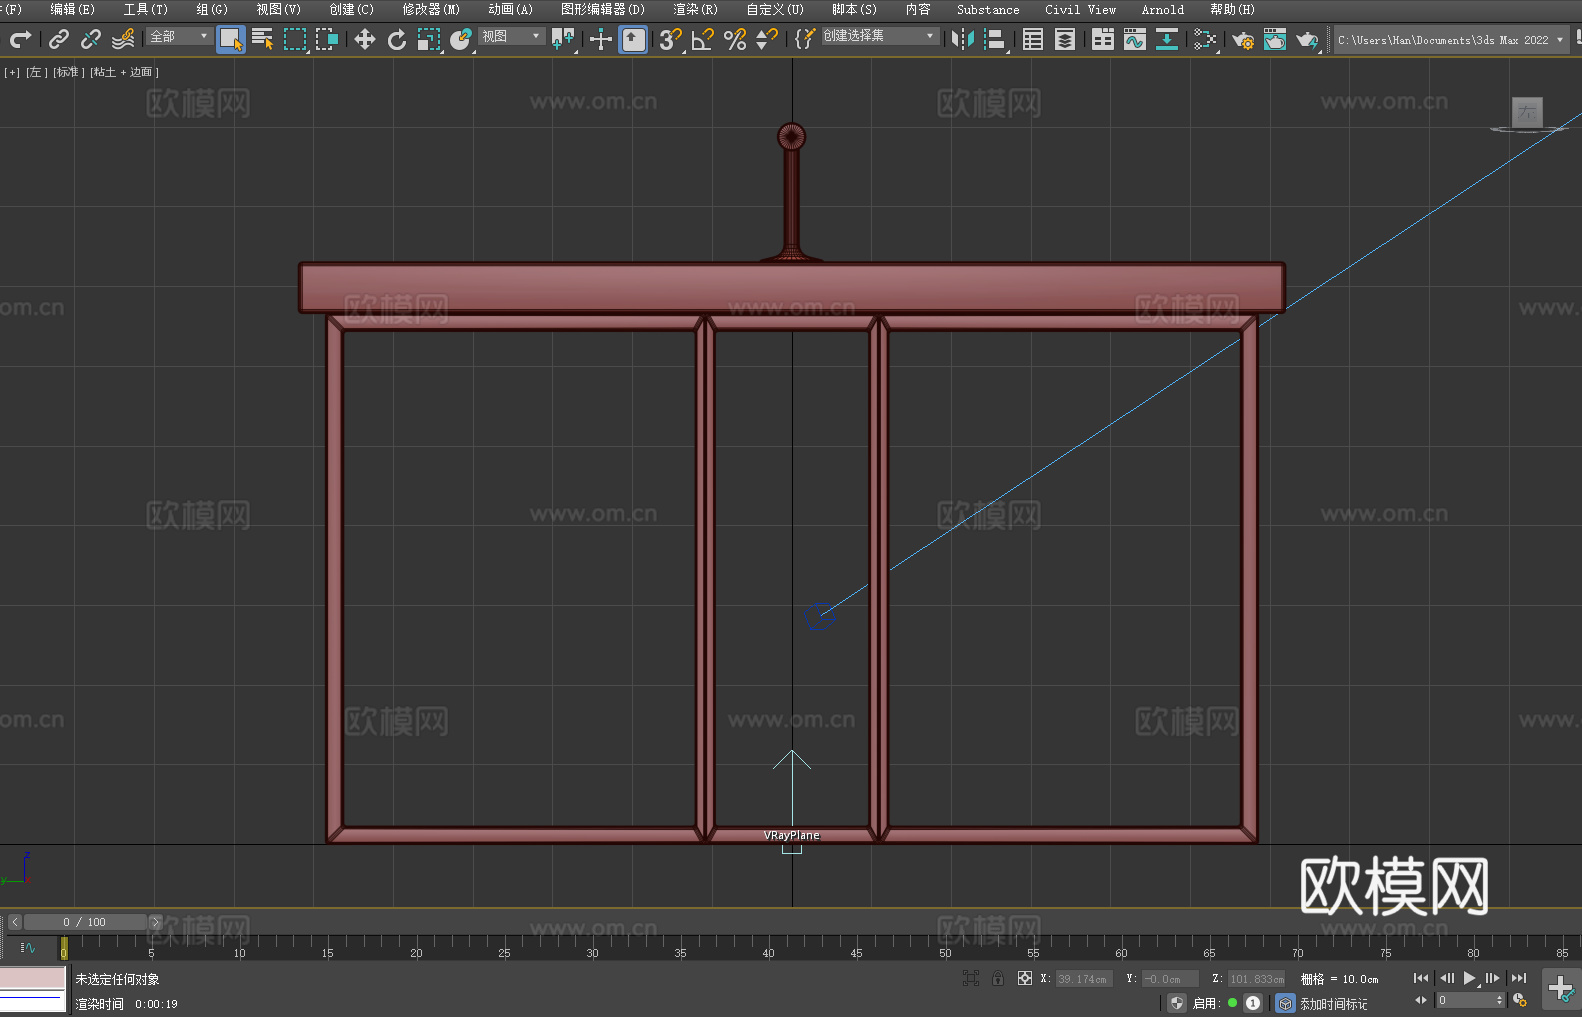Click the Select and Place tool
The image size is (1582, 1017).
(461, 39)
